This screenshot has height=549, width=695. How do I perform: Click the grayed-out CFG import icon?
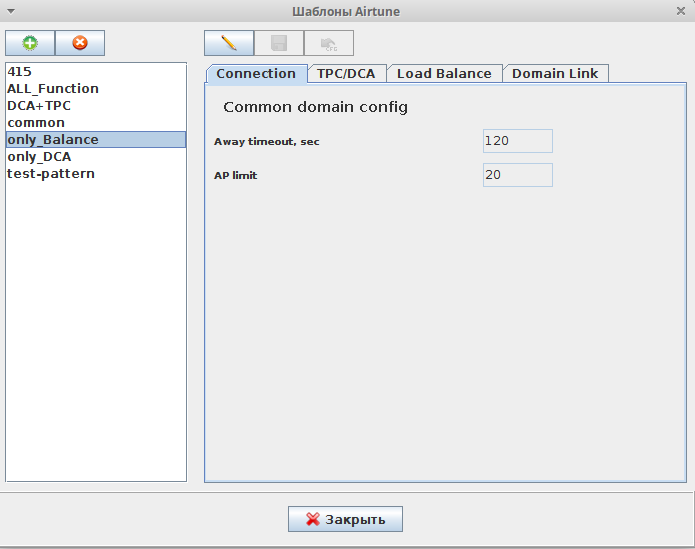[x=328, y=43]
